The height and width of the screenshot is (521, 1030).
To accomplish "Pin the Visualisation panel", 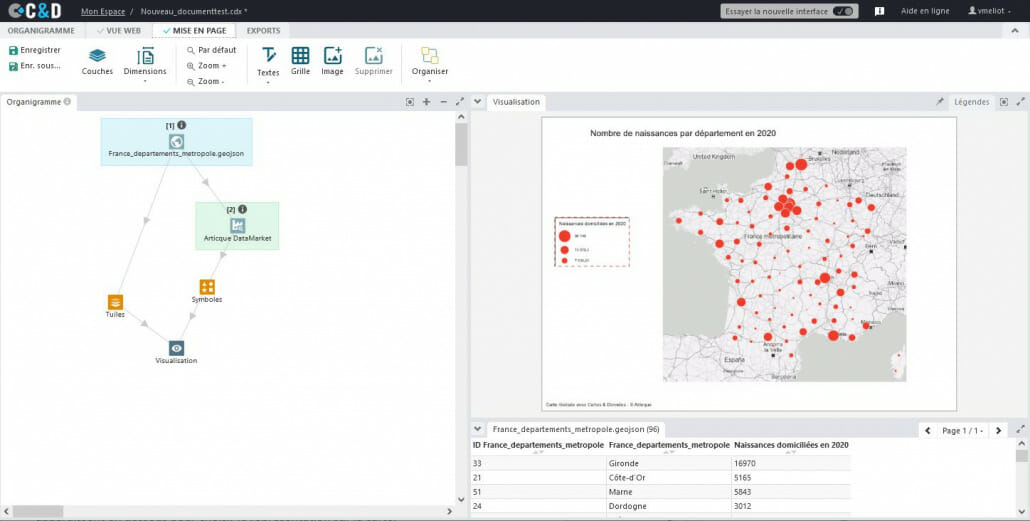I will pos(939,102).
